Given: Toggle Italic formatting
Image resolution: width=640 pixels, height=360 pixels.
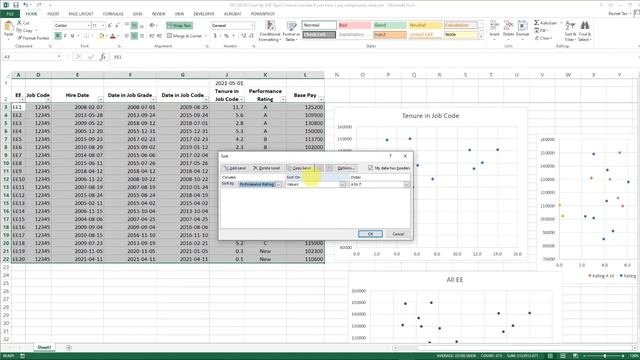Looking at the screenshot, I should pos(65,36).
